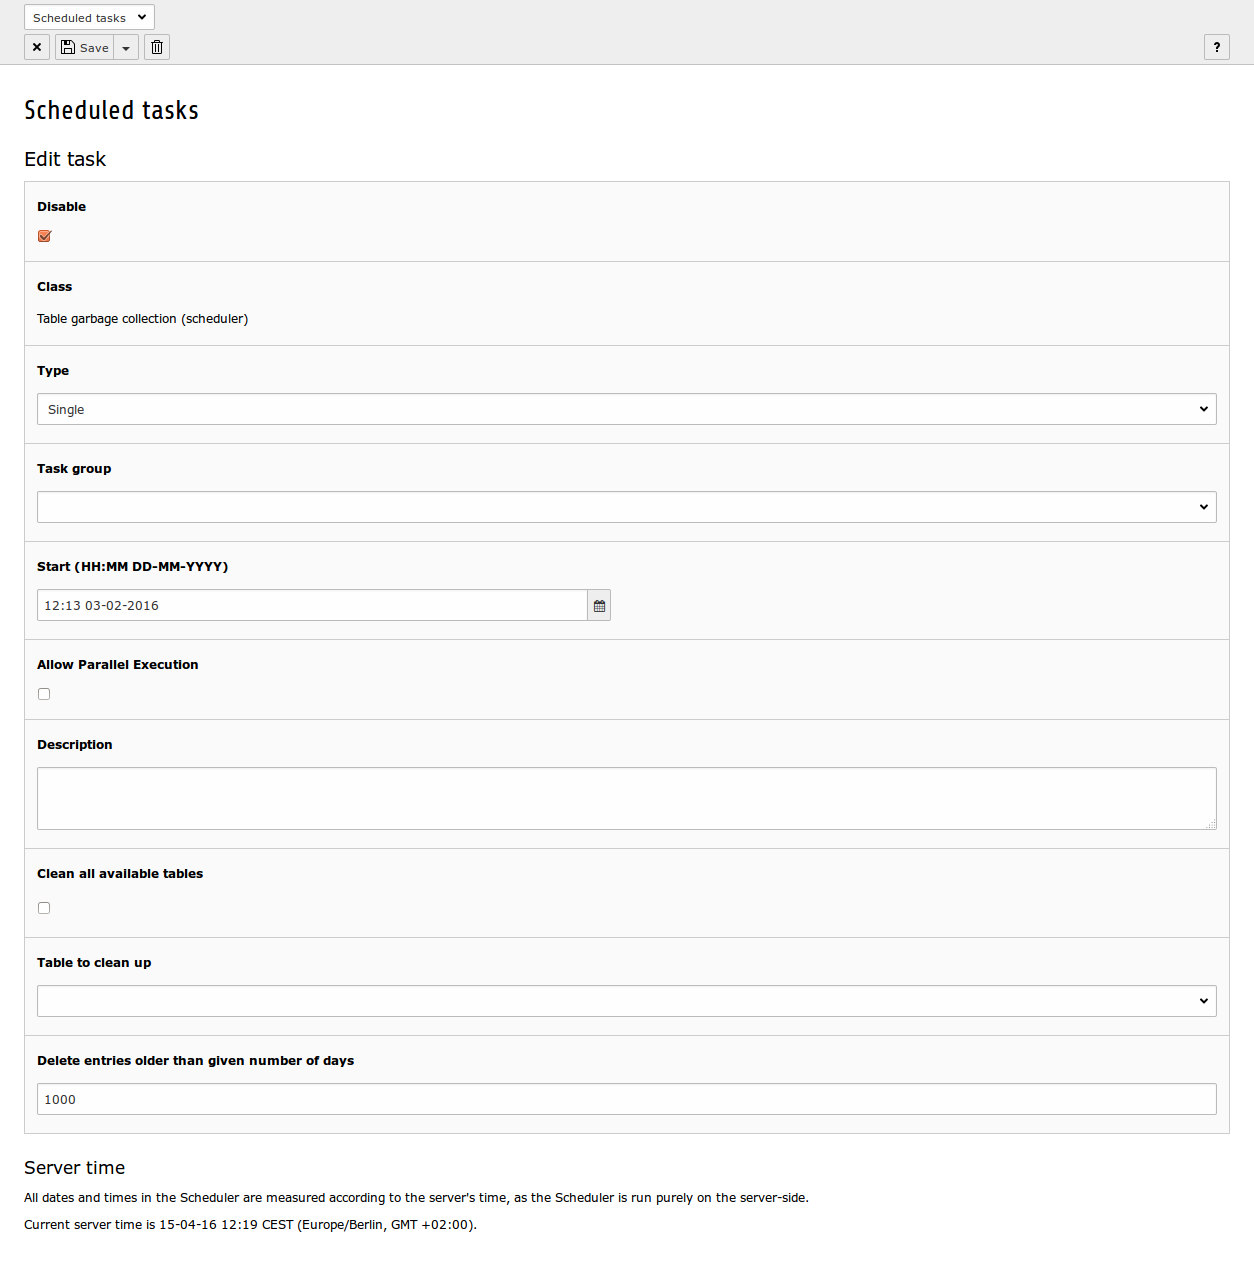
Task: Focus the number of days field
Action: point(627,1099)
